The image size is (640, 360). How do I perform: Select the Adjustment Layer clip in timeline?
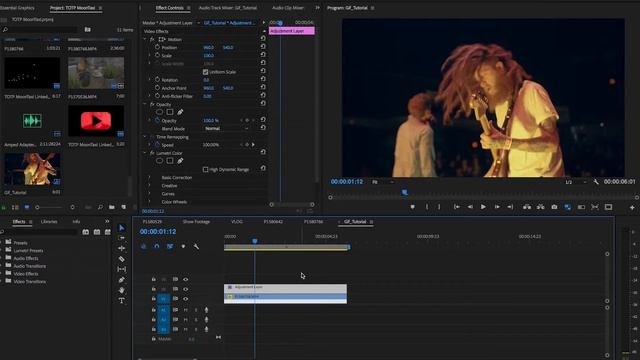pyautogui.click(x=285, y=288)
